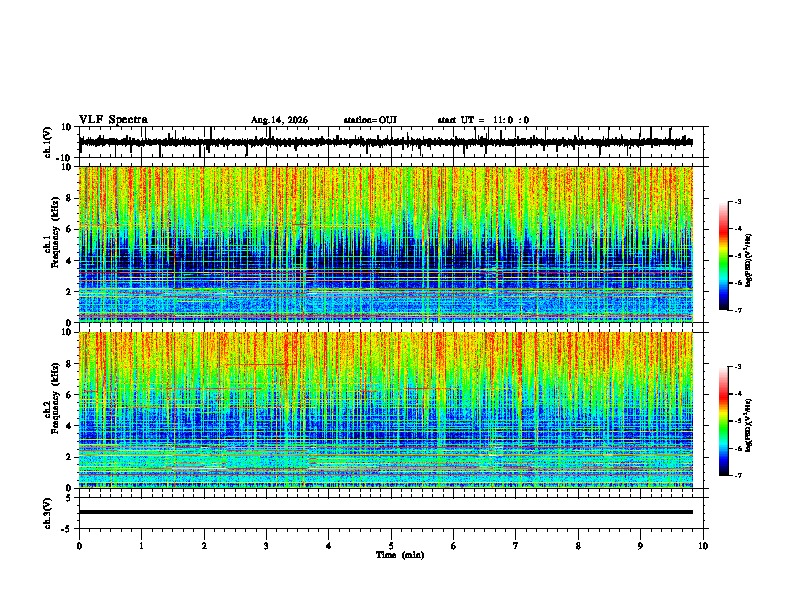This screenshot has height=612, width=792.
Task: Click the "start UT = 11:0 :0" label
Action: point(483,120)
